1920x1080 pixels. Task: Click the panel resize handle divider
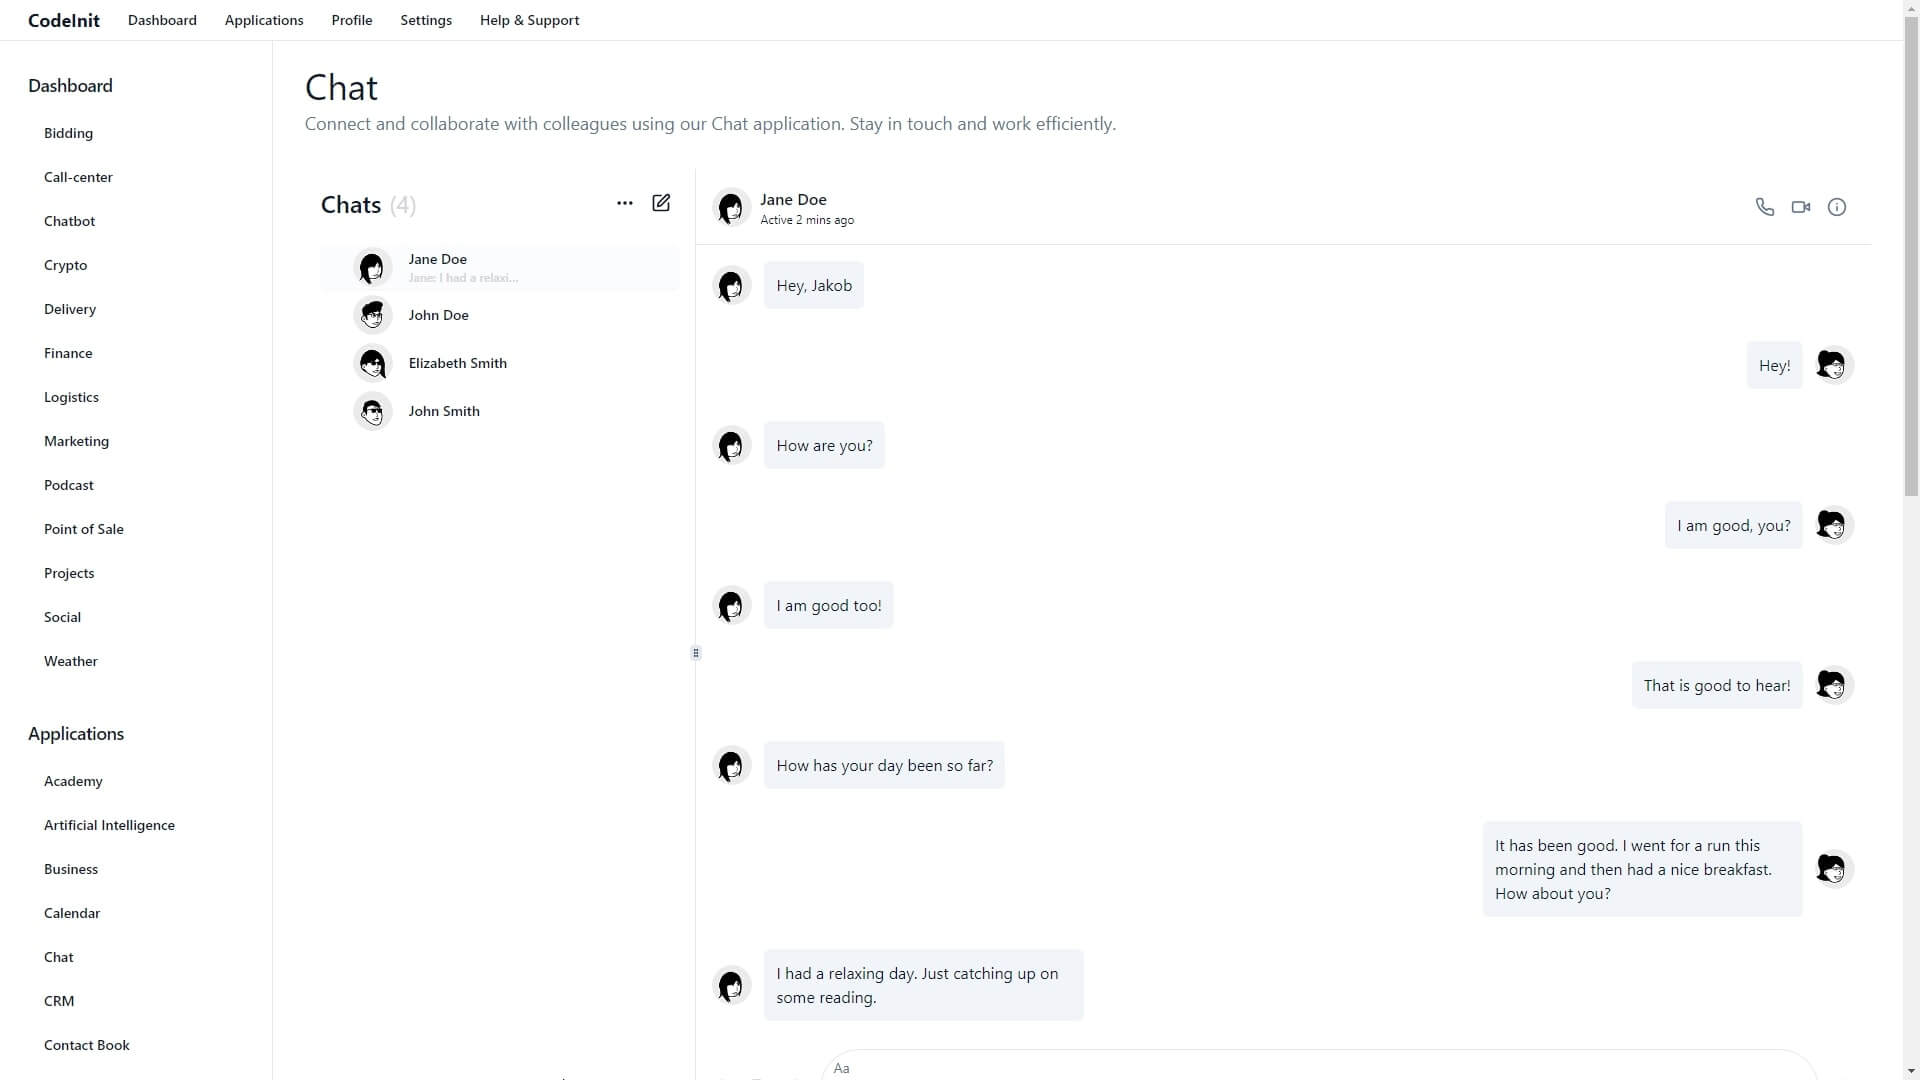click(696, 653)
